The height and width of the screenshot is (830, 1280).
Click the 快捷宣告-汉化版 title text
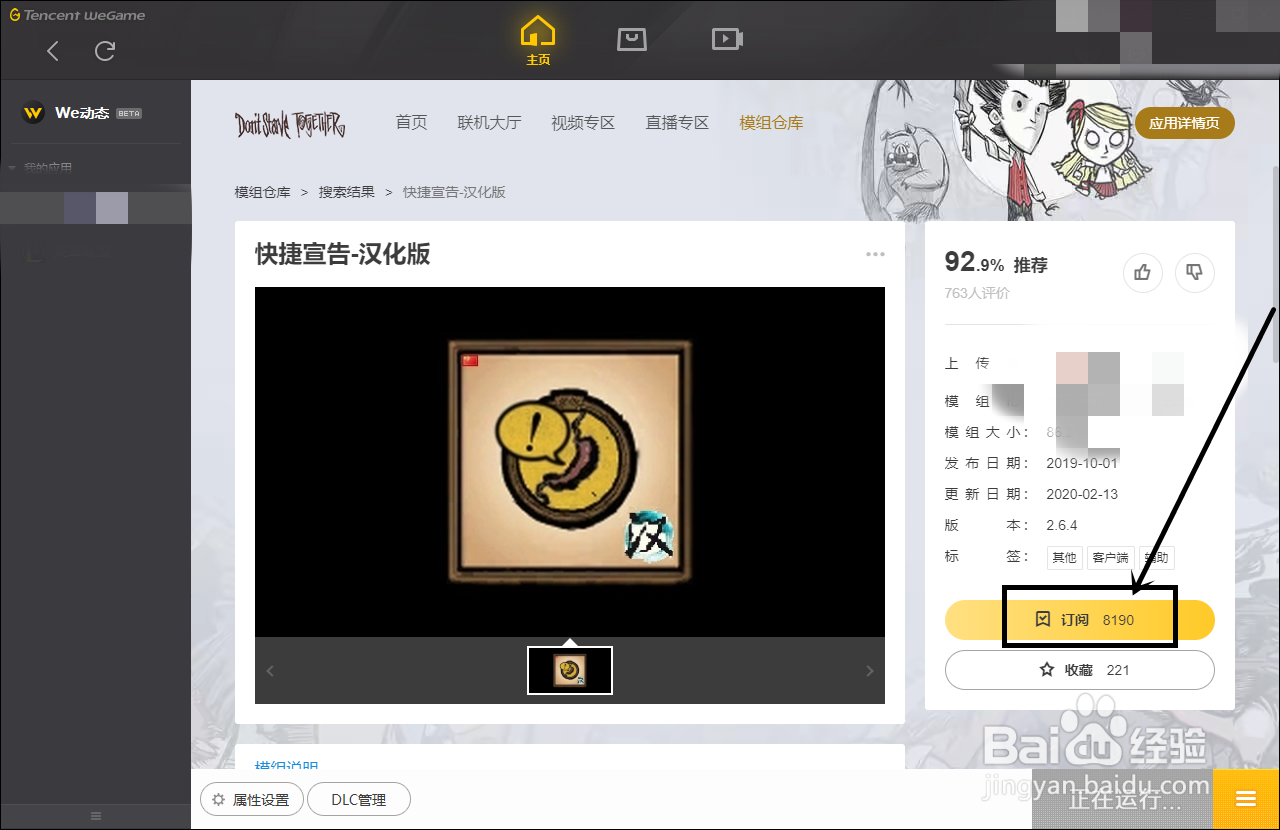(x=343, y=254)
